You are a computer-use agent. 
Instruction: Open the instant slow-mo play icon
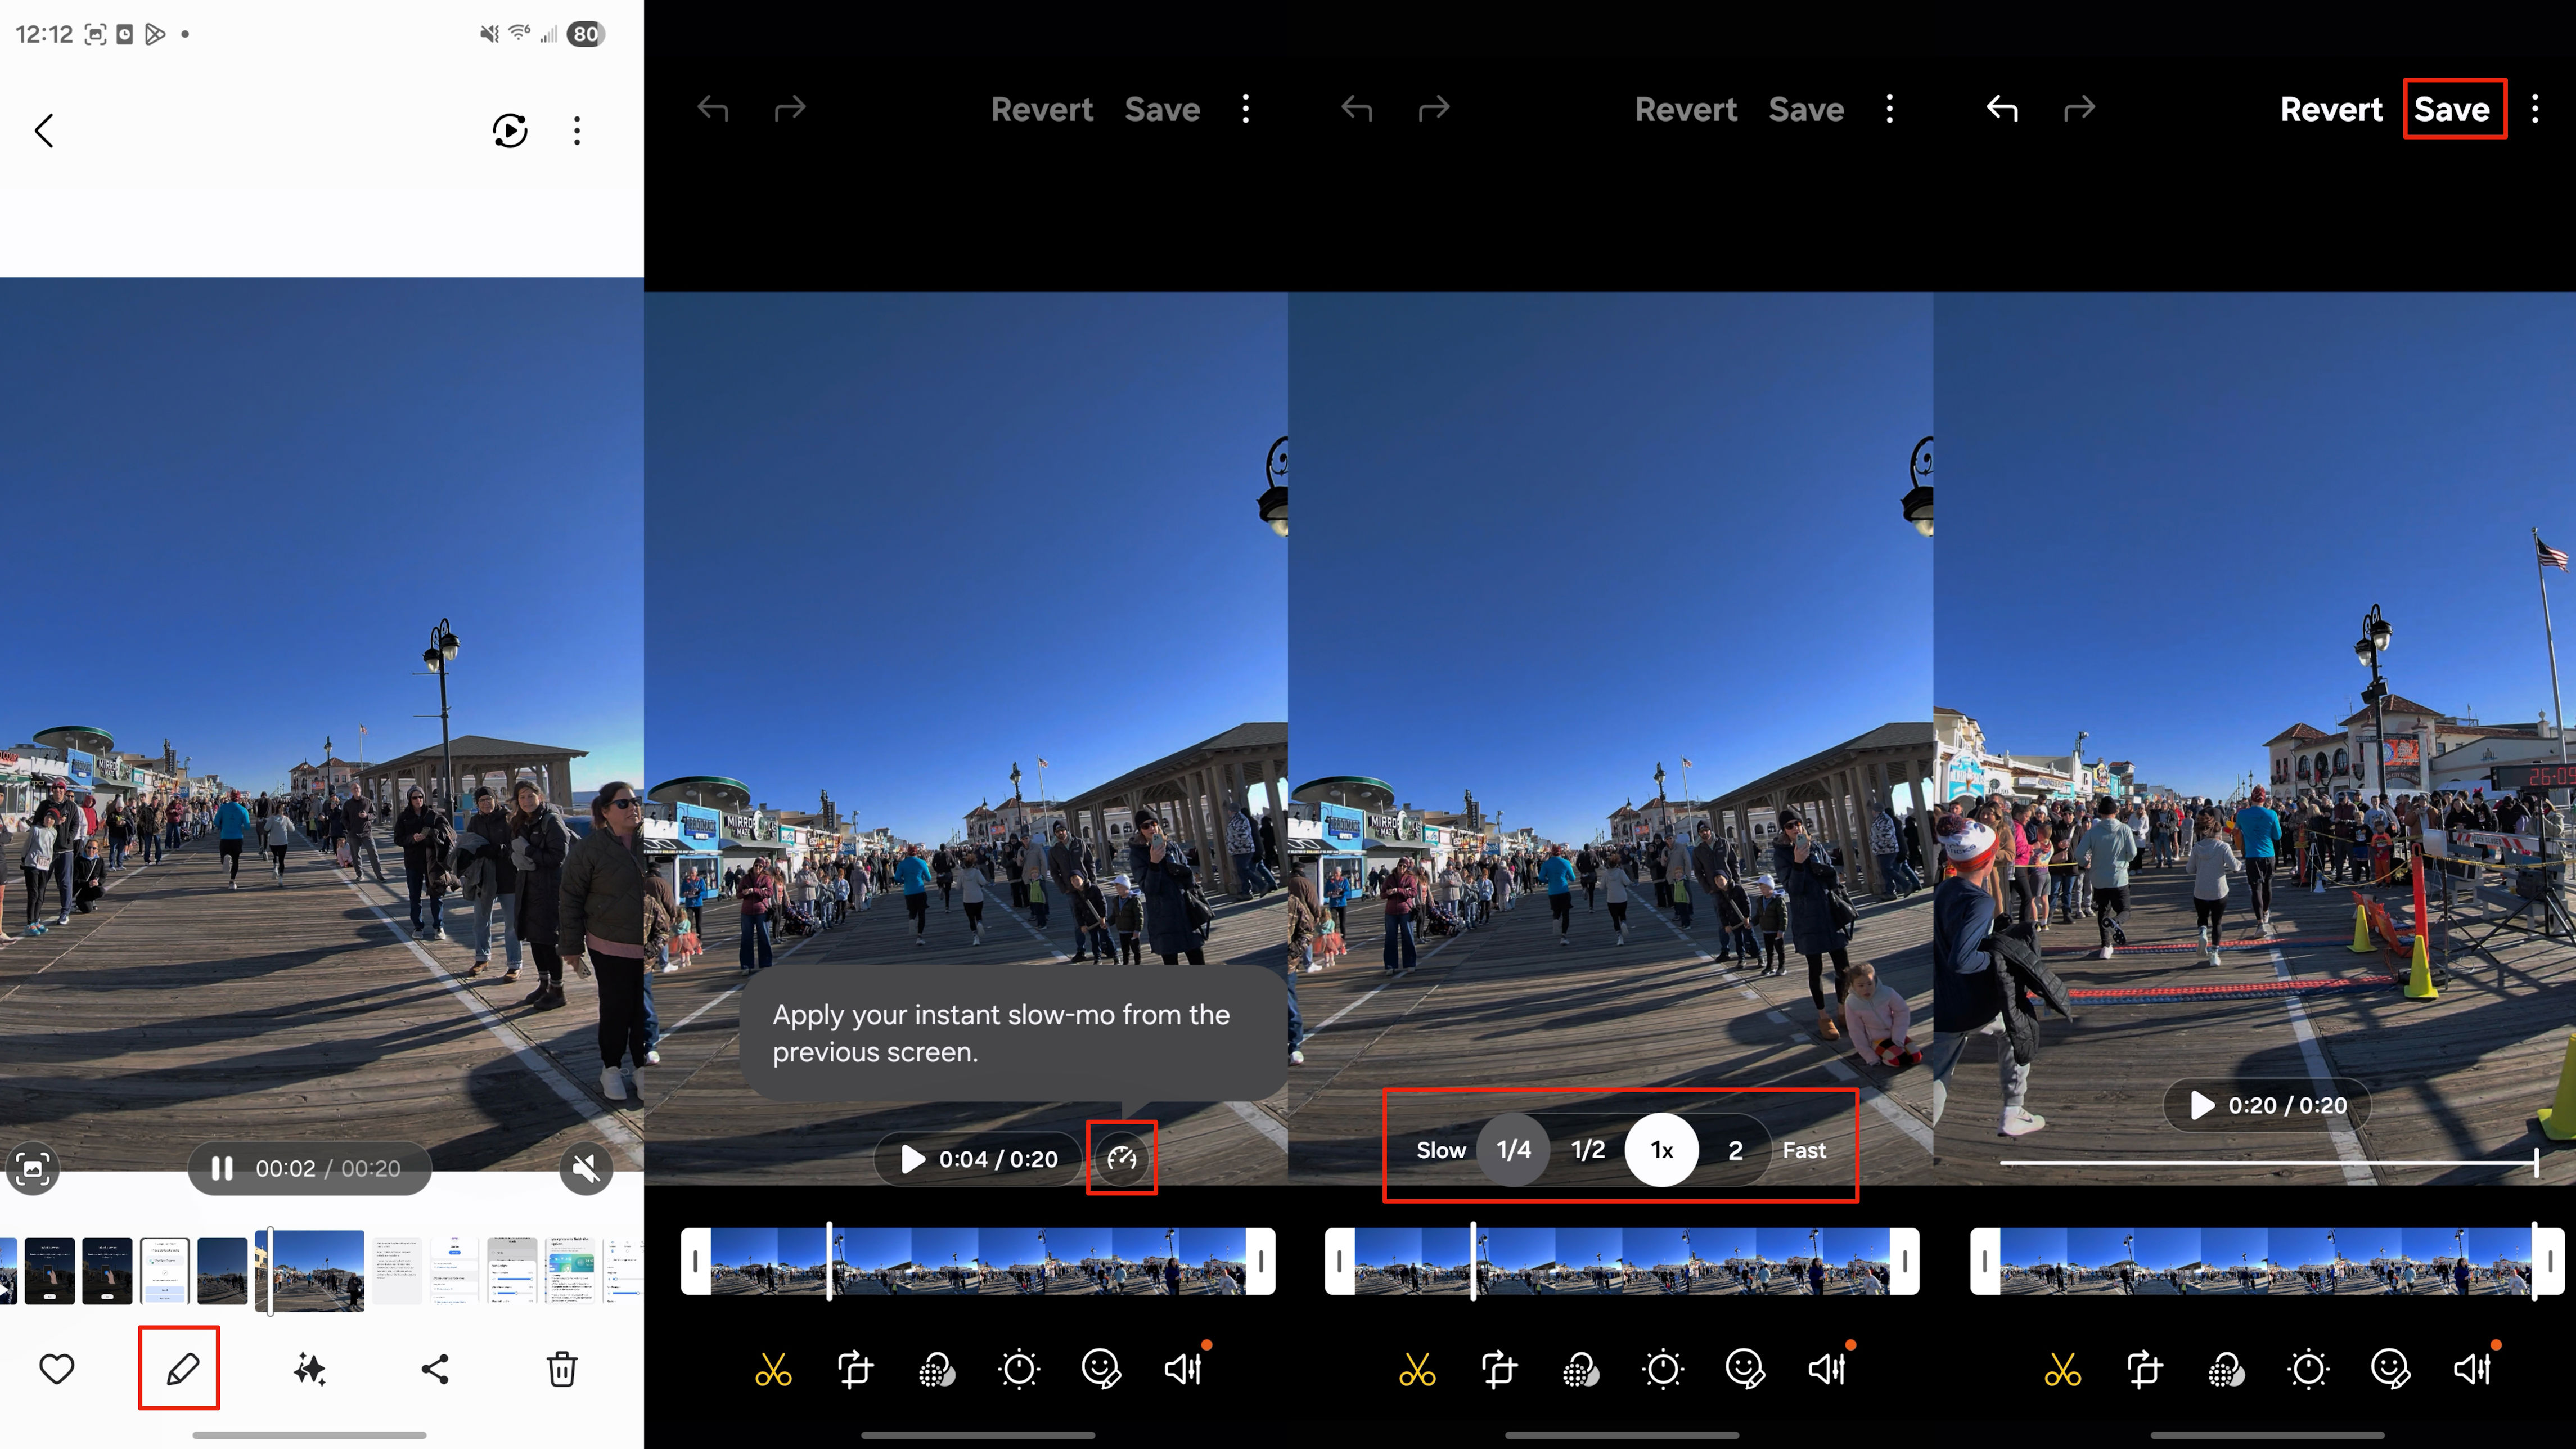pos(510,130)
